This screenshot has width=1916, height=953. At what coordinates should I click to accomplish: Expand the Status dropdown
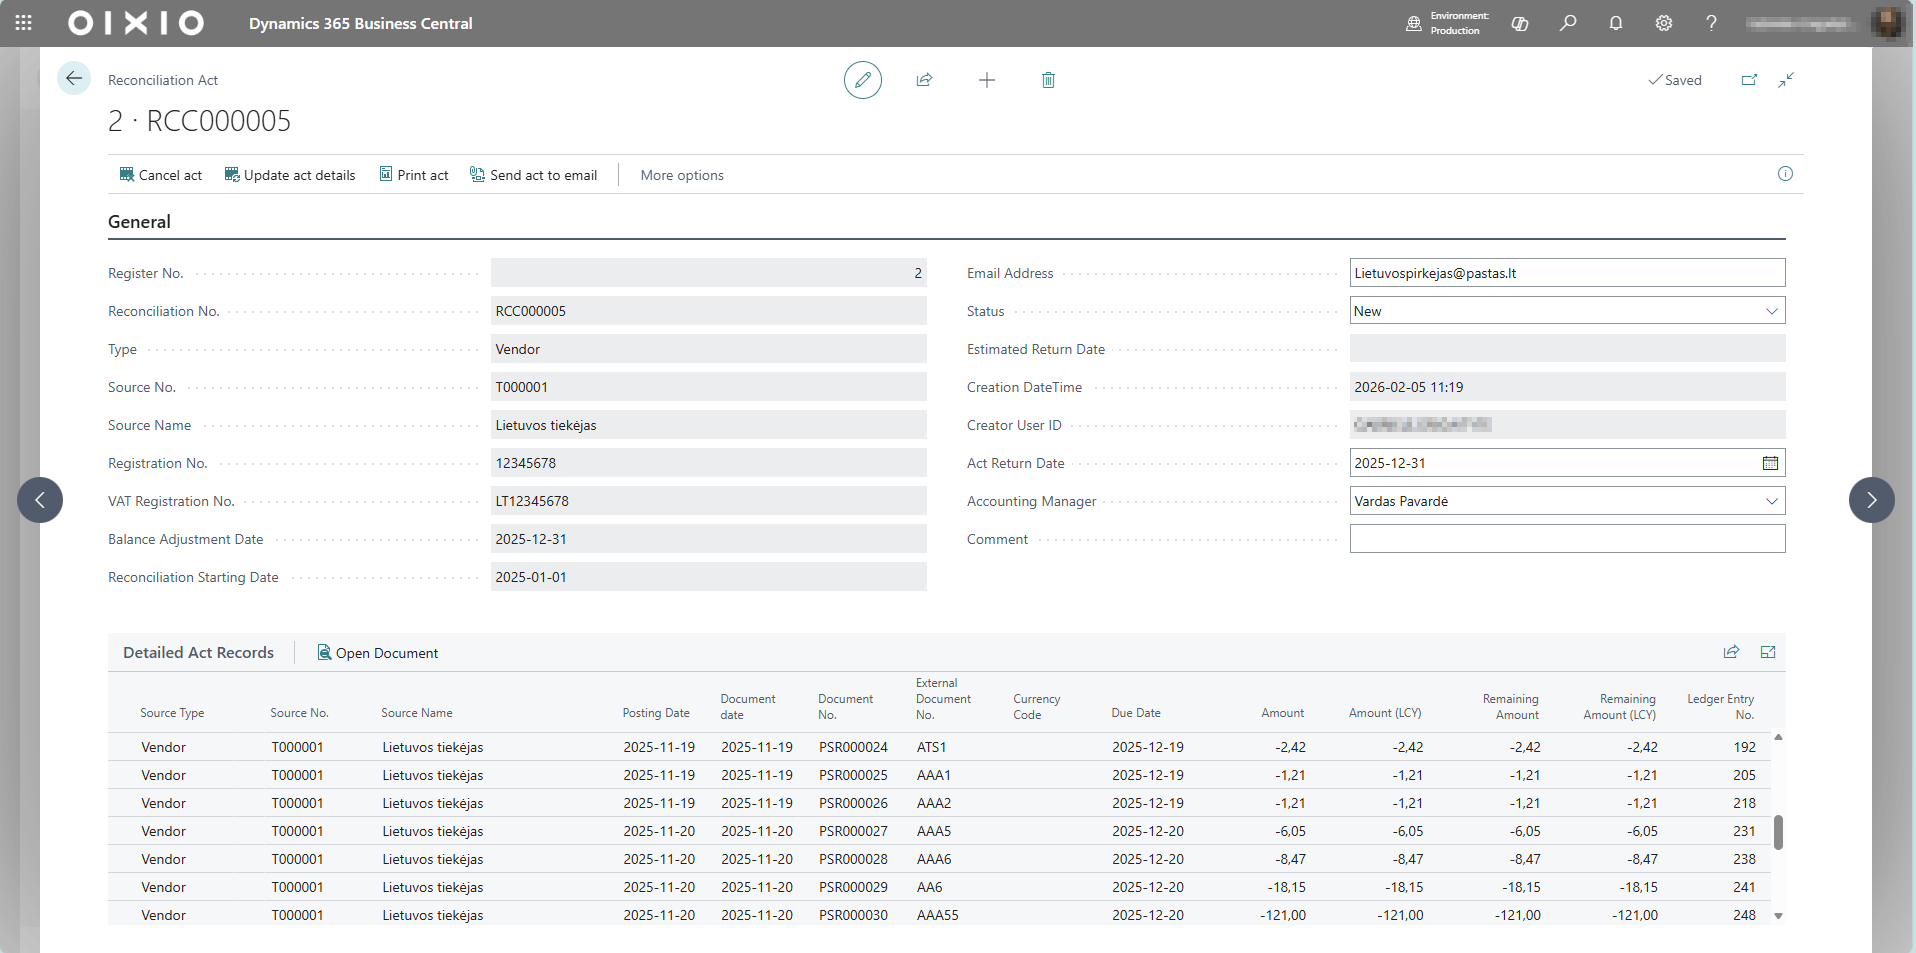(x=1771, y=311)
